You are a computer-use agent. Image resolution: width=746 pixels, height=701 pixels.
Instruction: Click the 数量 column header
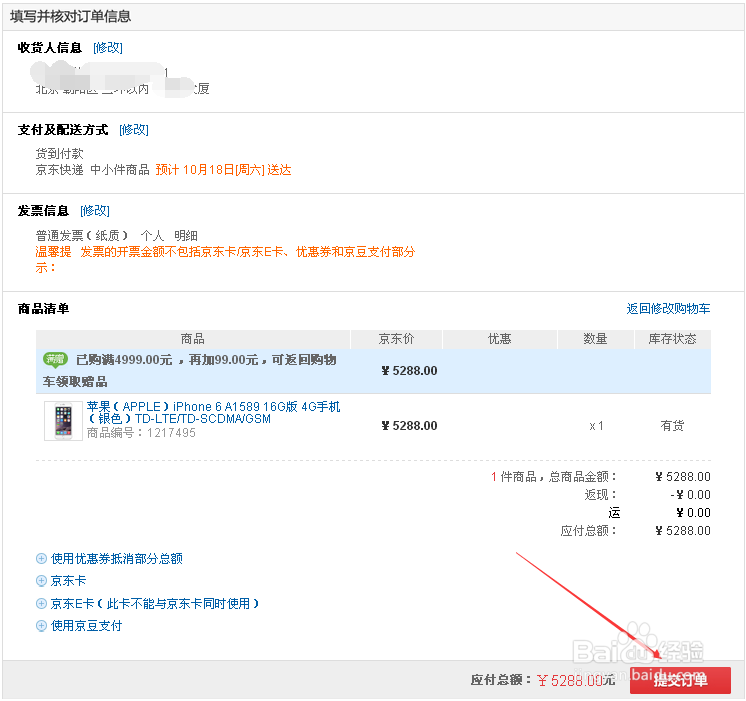point(595,339)
